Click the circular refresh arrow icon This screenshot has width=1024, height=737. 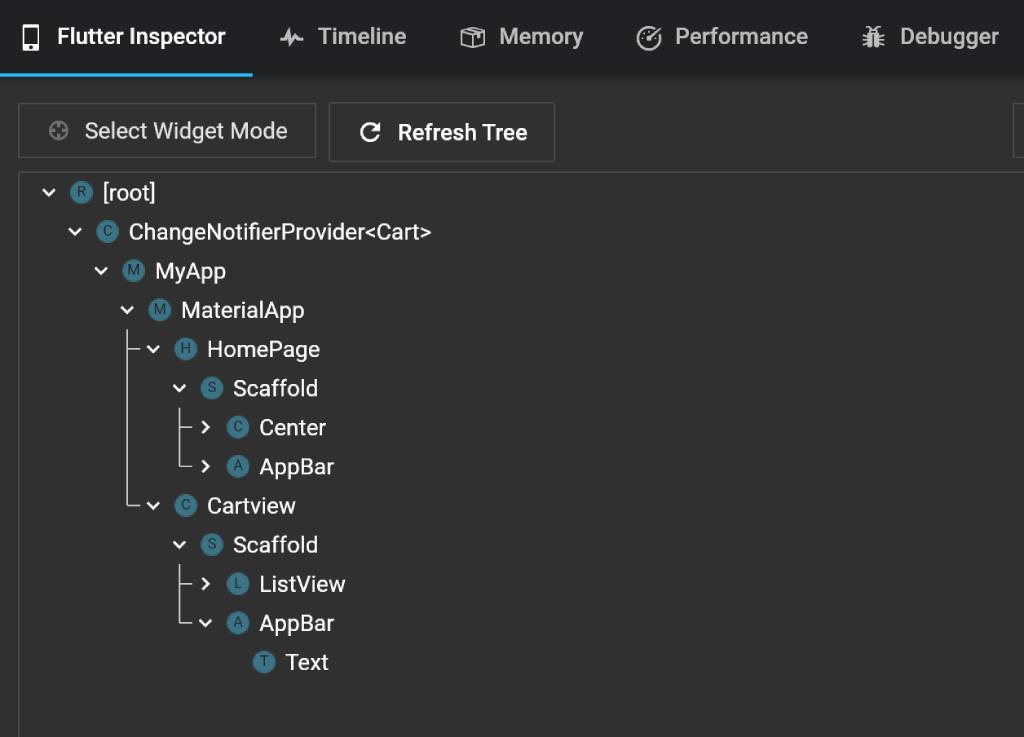[370, 133]
